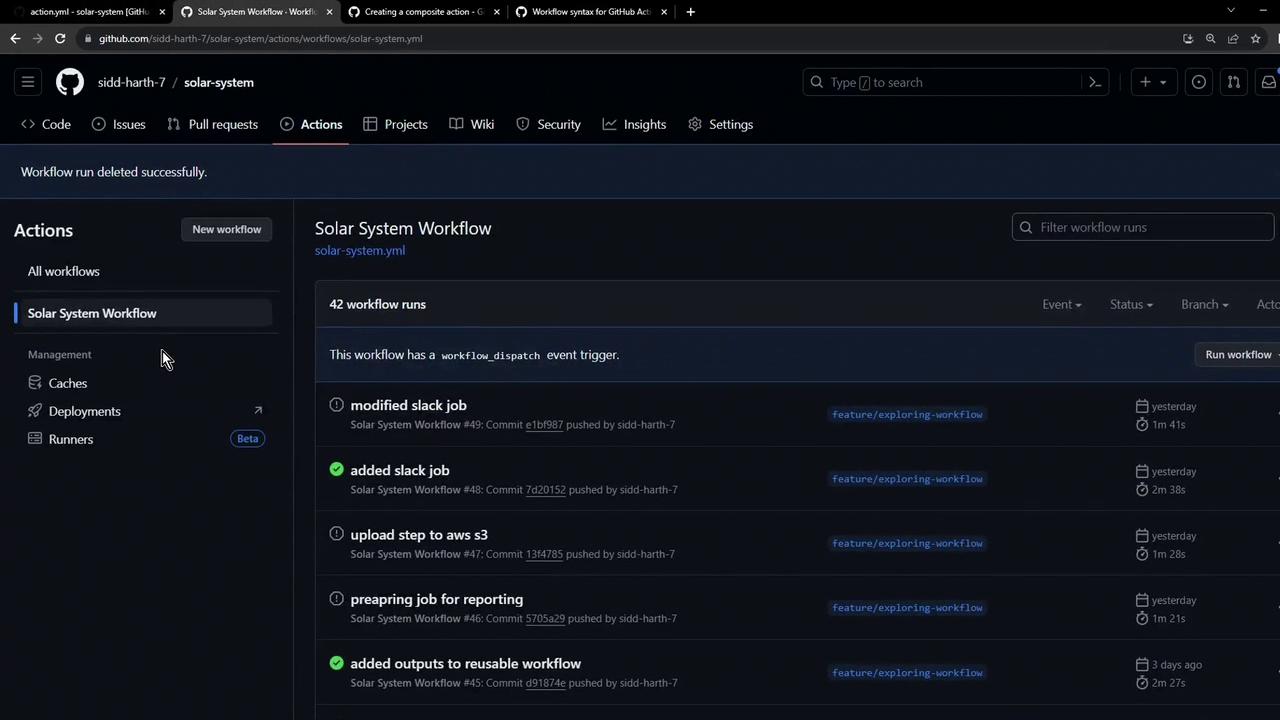Open the Wiki repository tab
The height and width of the screenshot is (720, 1280).
click(x=472, y=124)
